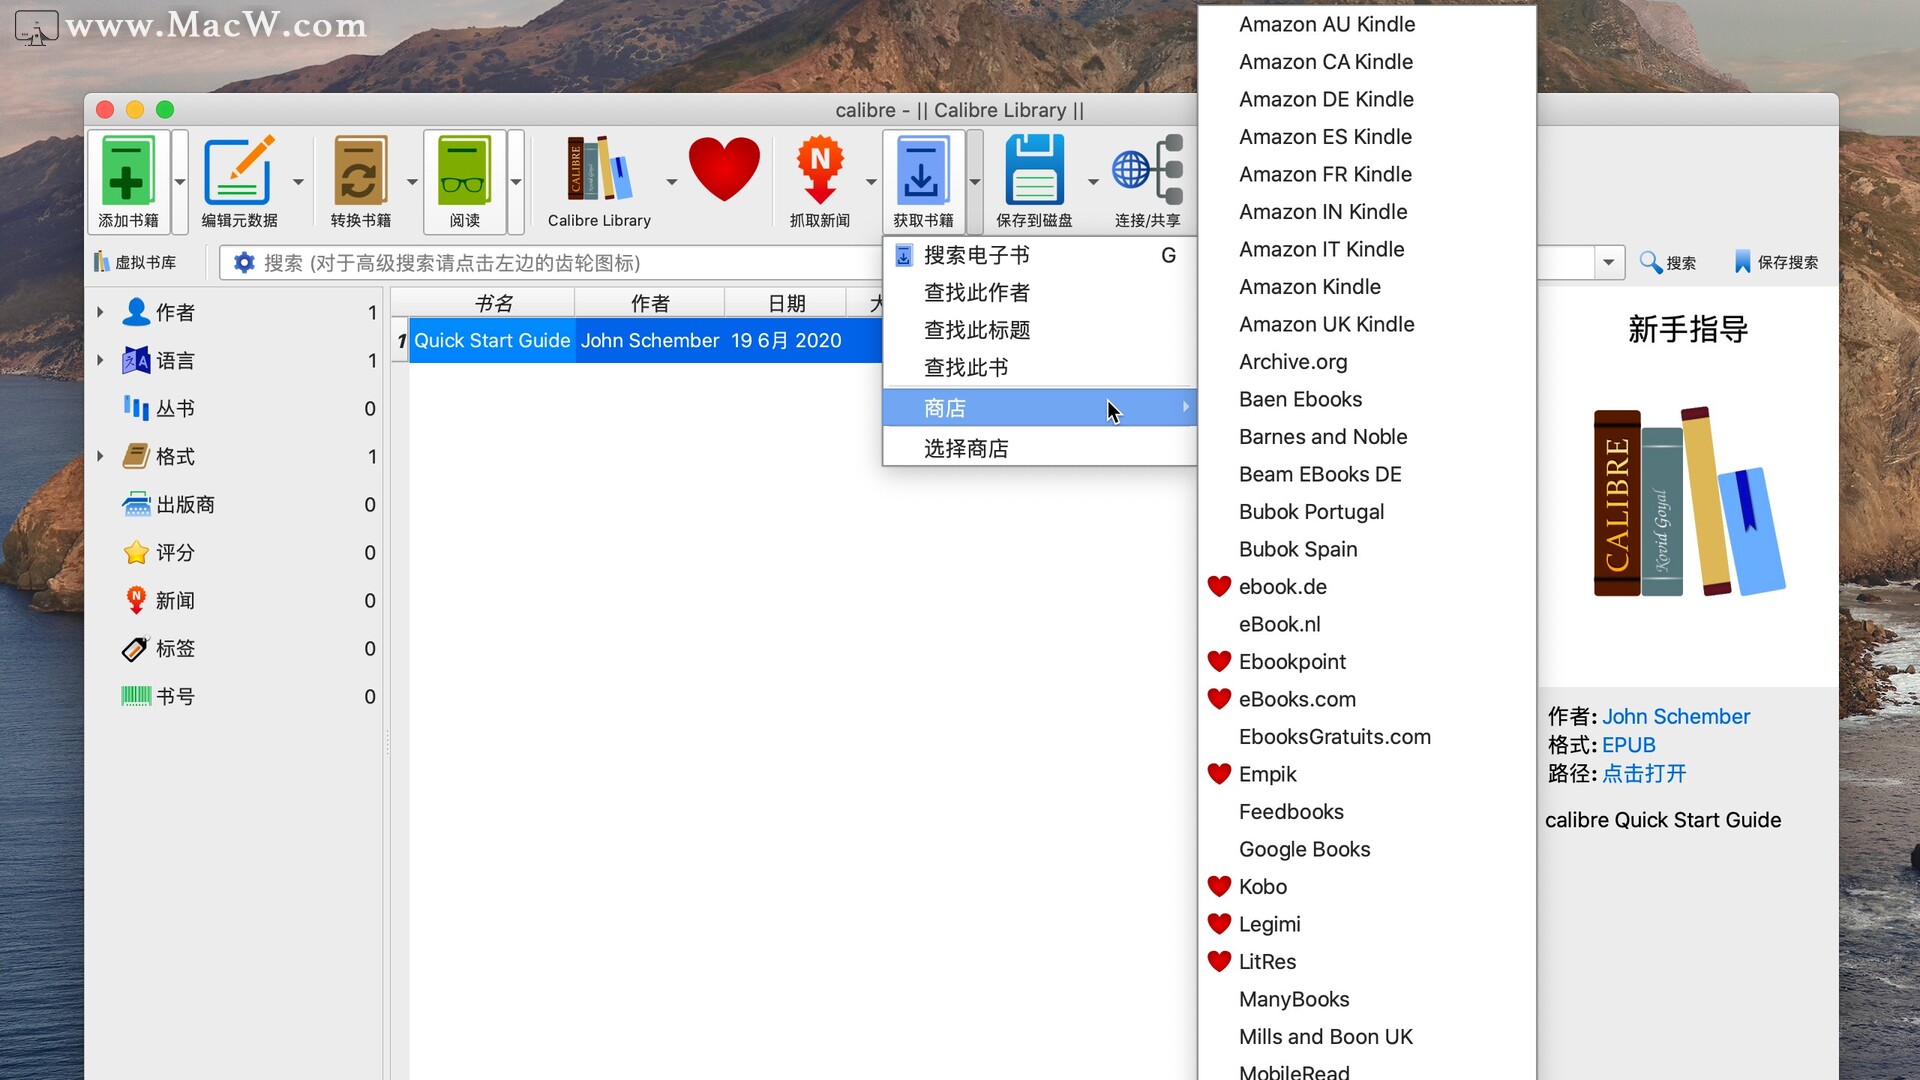The width and height of the screenshot is (1920, 1080).
Task: Expand the Languages (语言) tree node
Action: [x=100, y=360]
